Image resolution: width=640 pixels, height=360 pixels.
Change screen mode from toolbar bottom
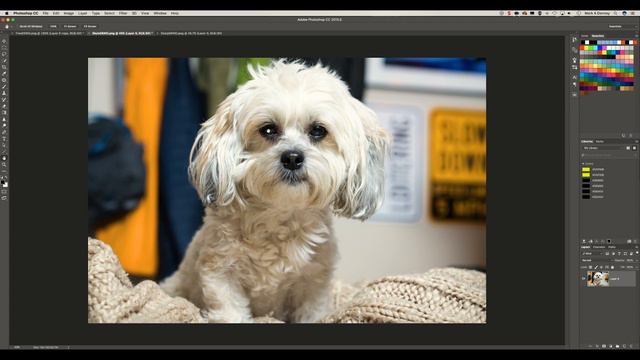point(4,198)
